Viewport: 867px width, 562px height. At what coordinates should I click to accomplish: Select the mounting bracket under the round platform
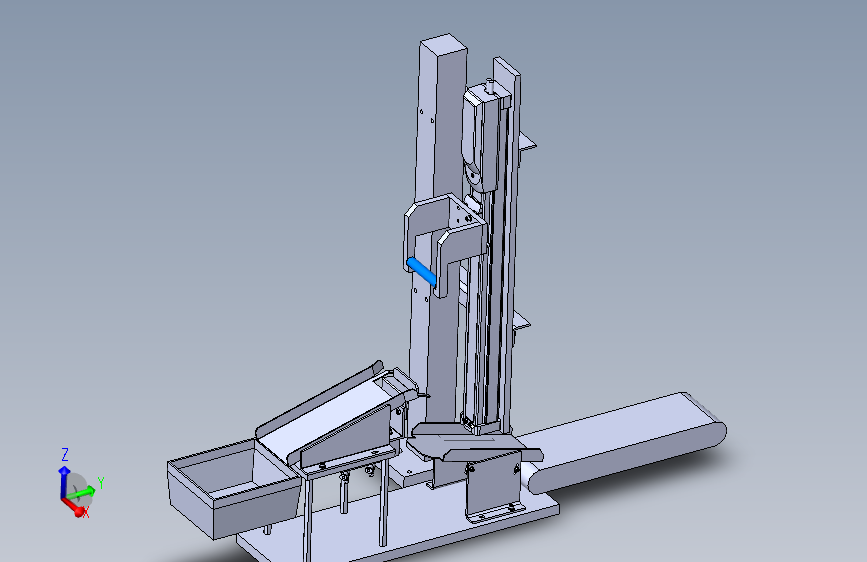click(494, 487)
